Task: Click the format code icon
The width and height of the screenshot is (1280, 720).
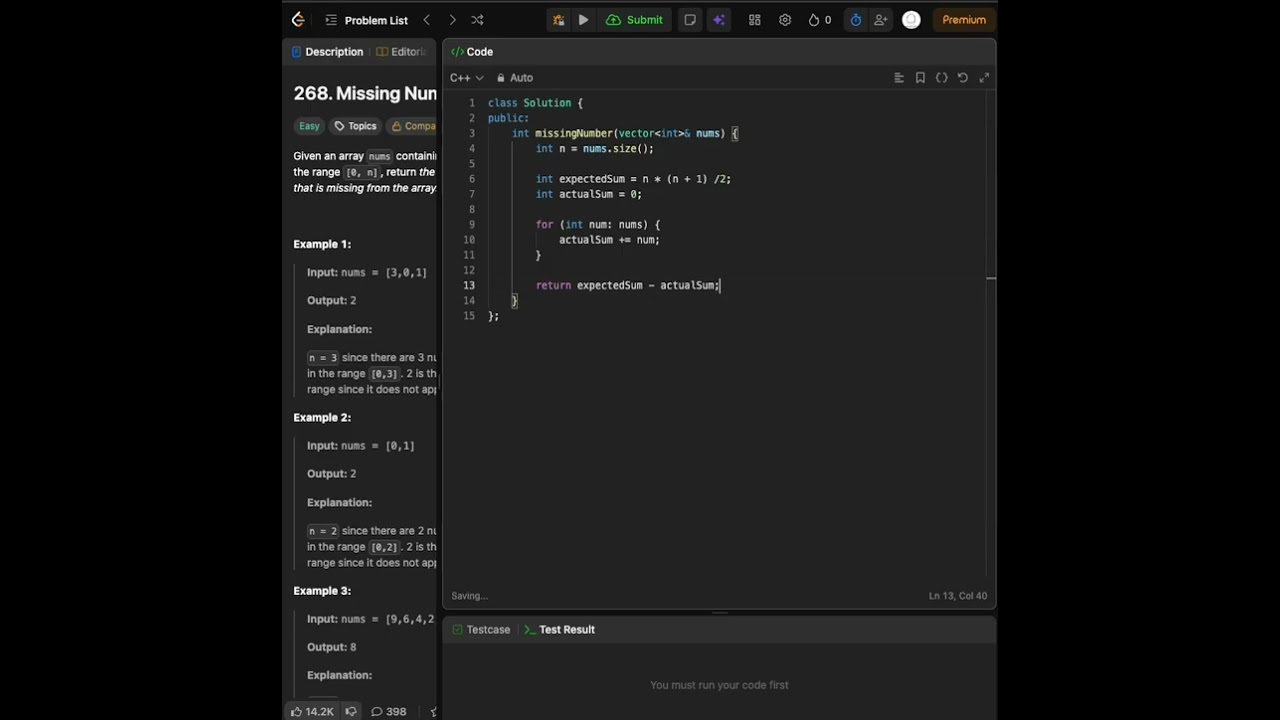Action: coord(899,78)
